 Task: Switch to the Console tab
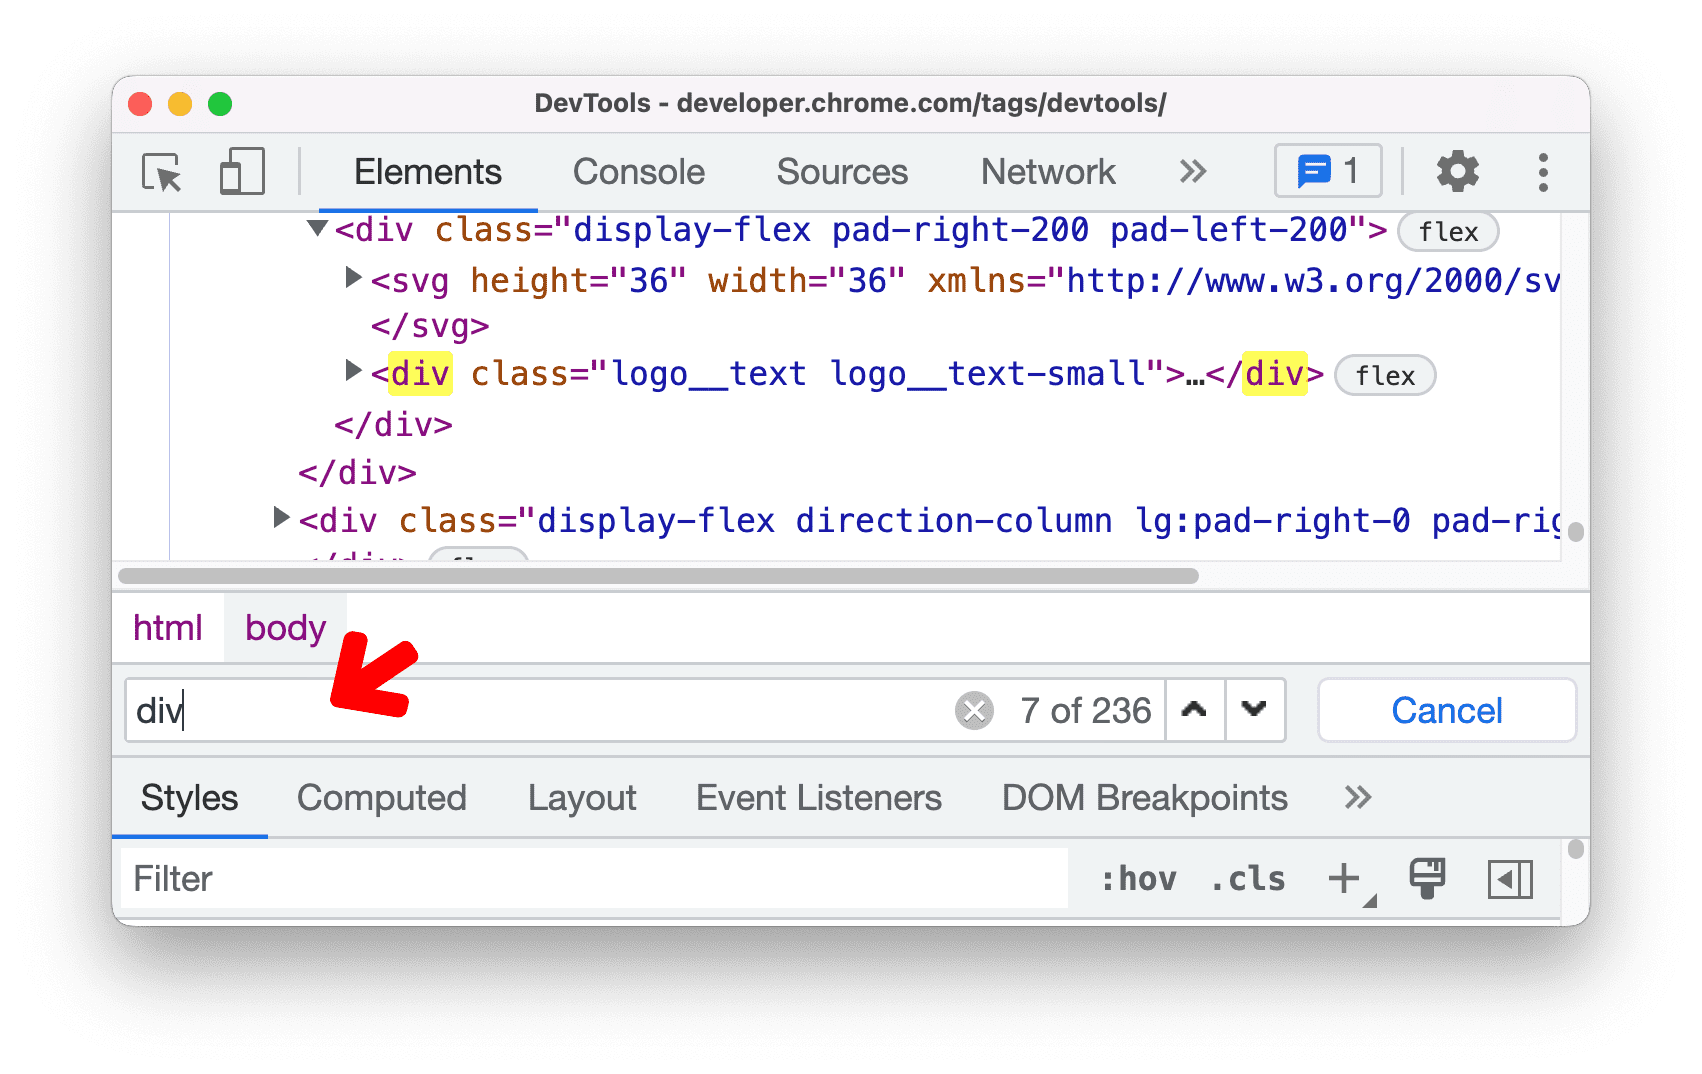tap(637, 171)
